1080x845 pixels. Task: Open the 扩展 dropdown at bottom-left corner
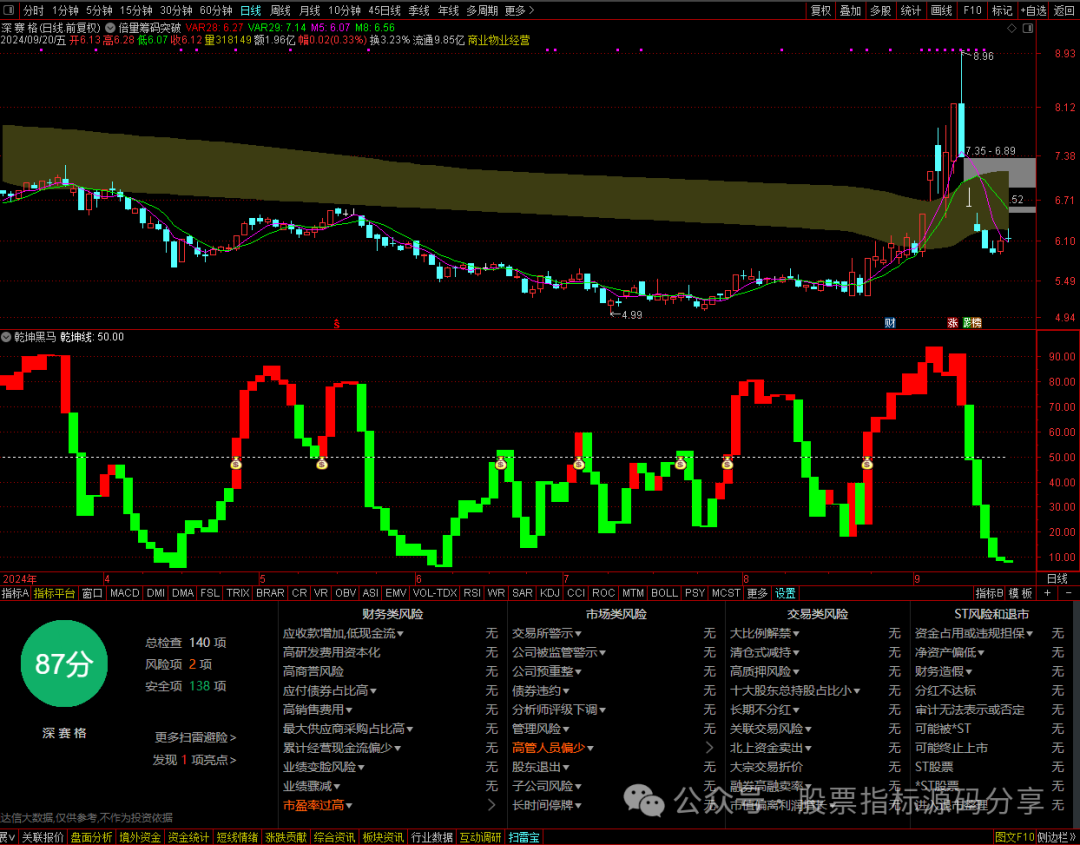[8, 837]
